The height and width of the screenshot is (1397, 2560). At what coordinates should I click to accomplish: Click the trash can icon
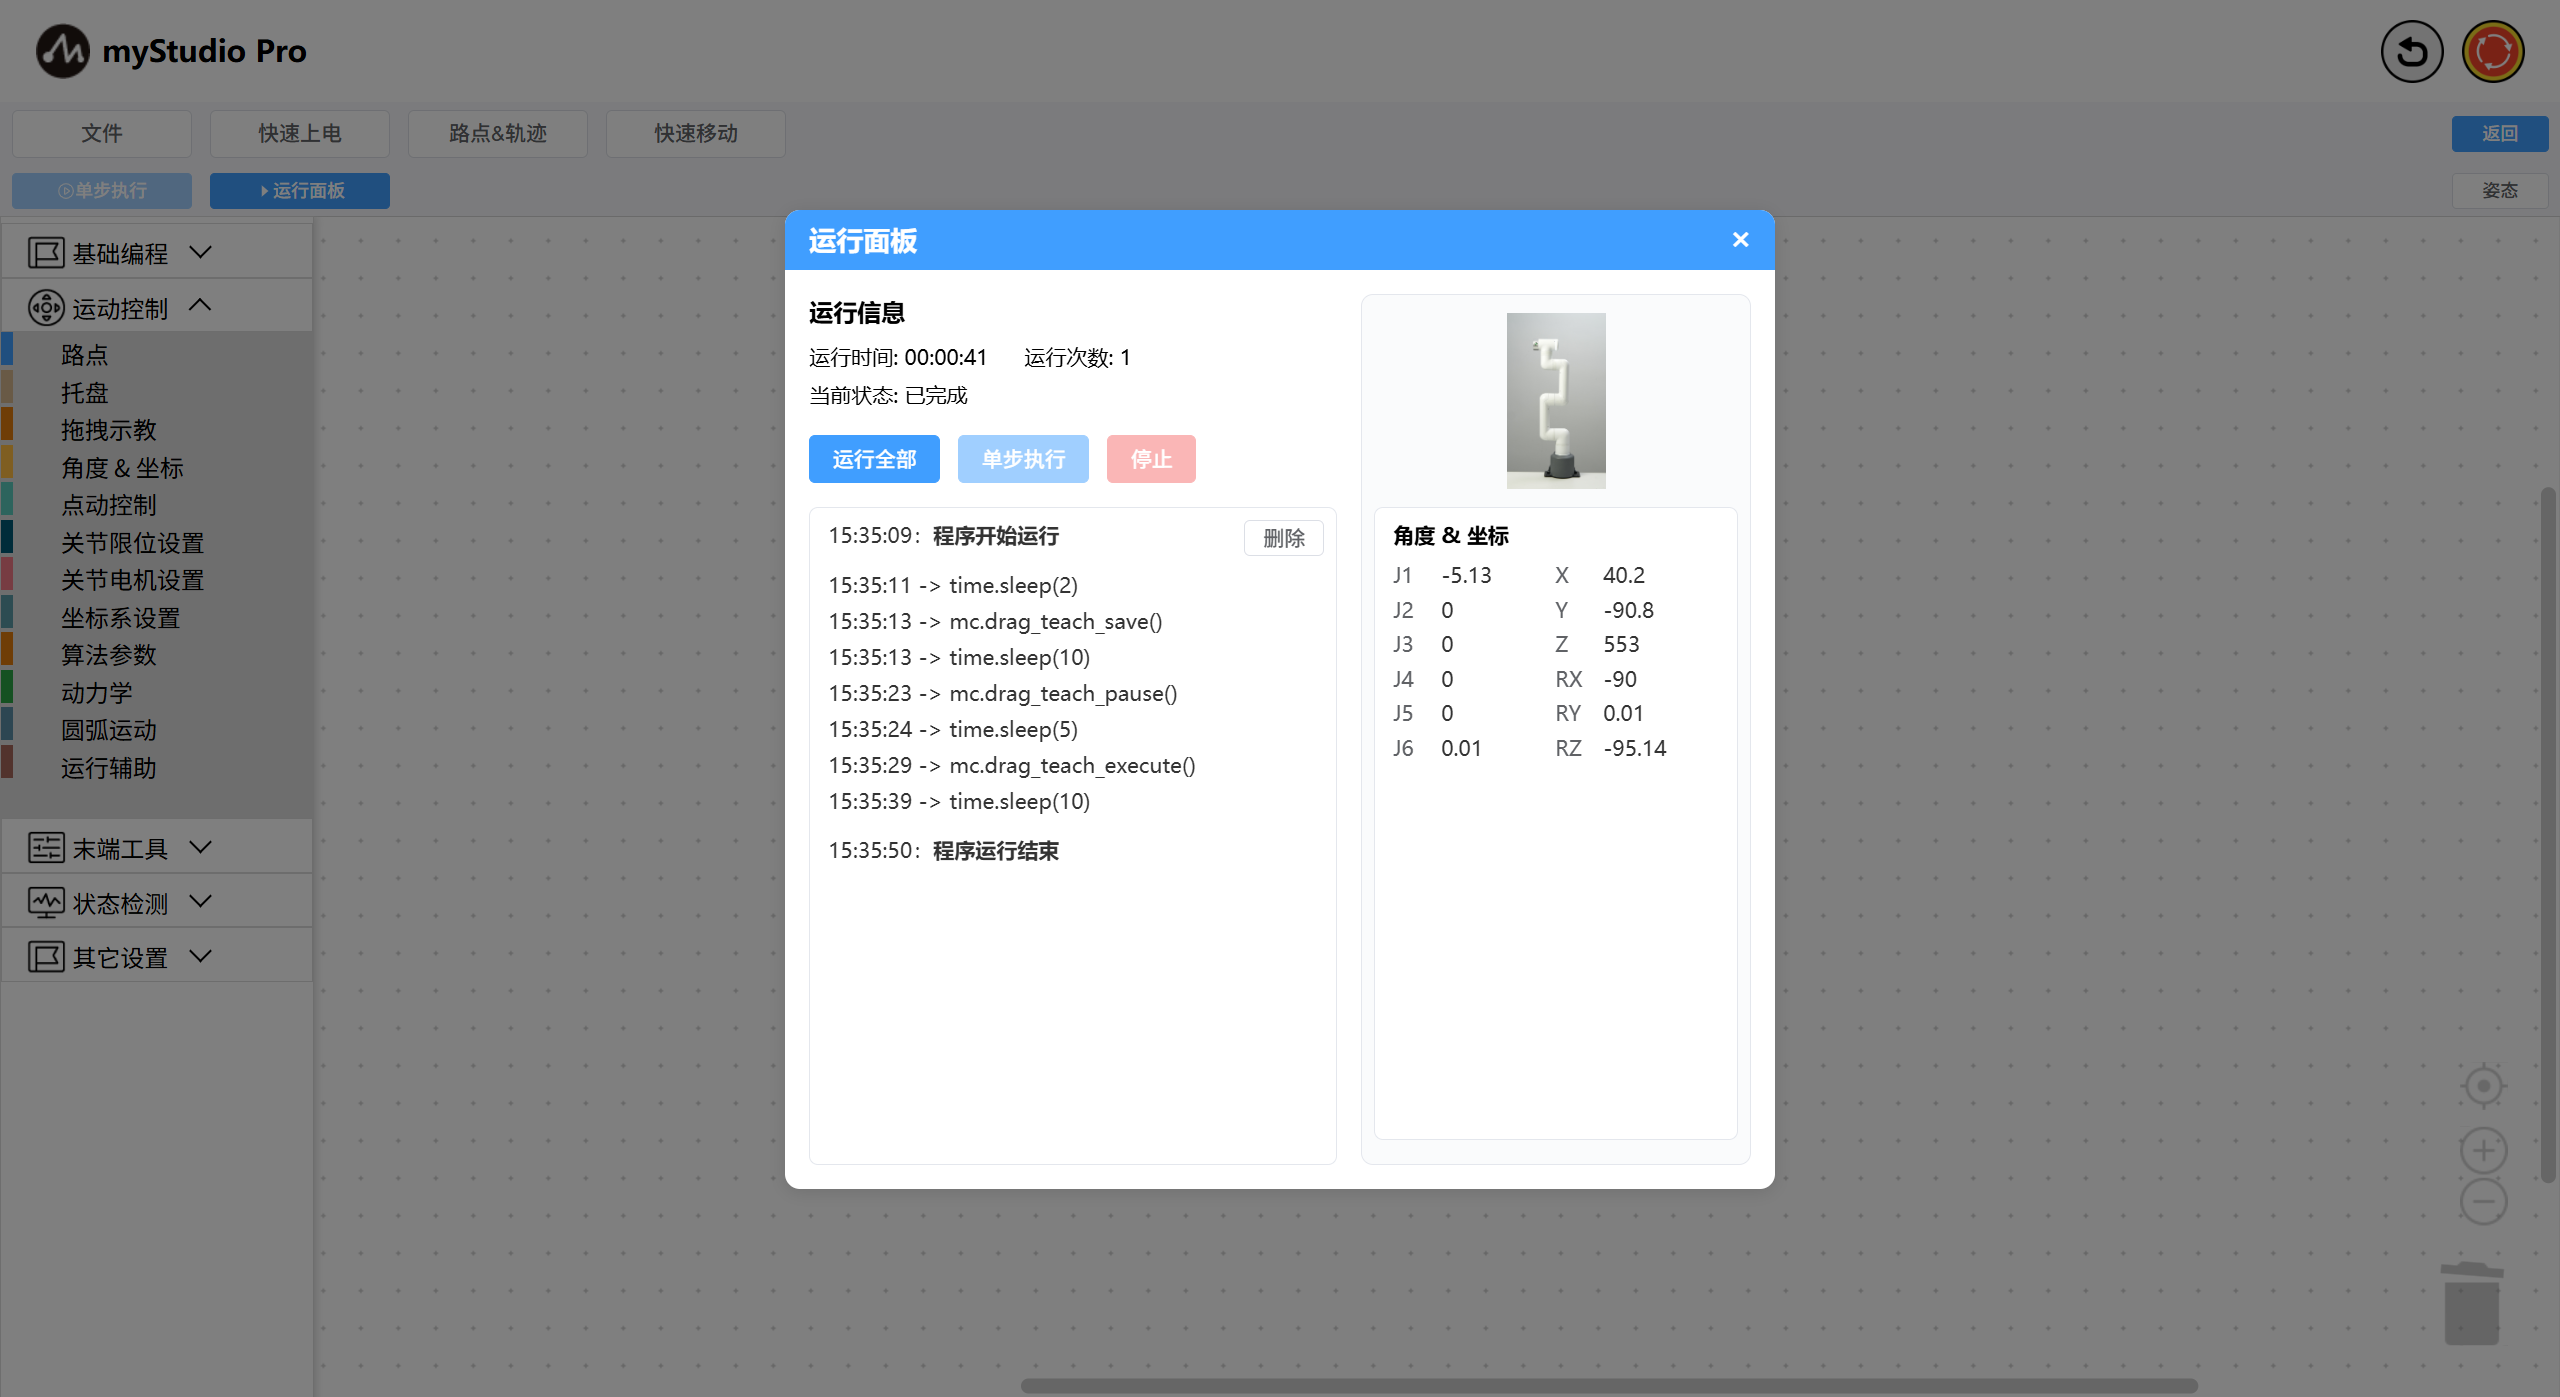[x=2472, y=1303]
